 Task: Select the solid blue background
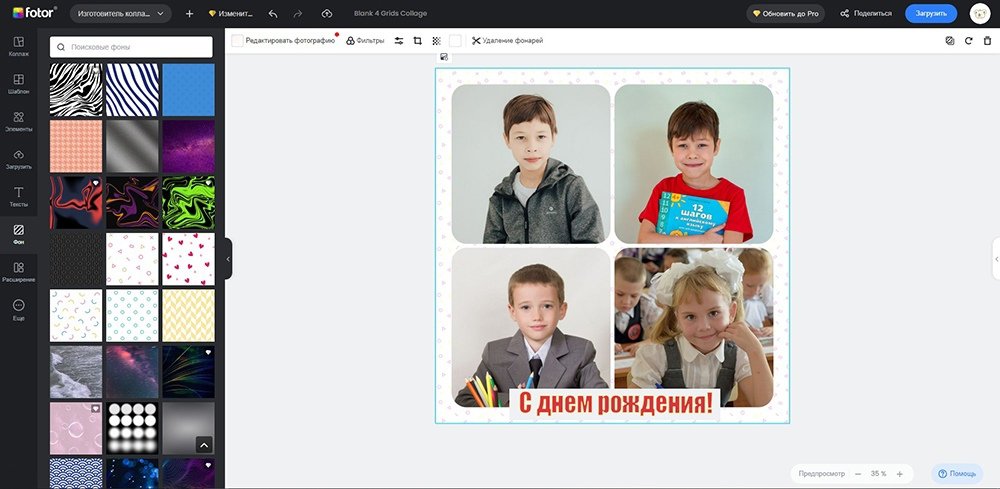[188, 89]
